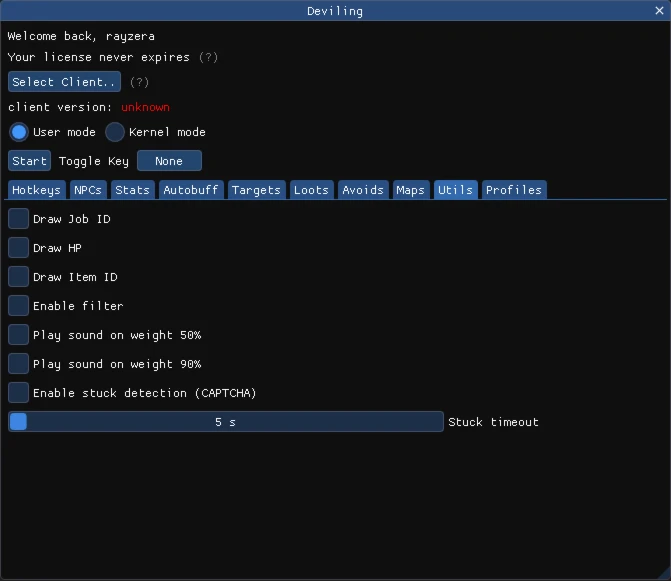This screenshot has width=671, height=581.
Task: Go to the Profiles tab
Action: (514, 190)
